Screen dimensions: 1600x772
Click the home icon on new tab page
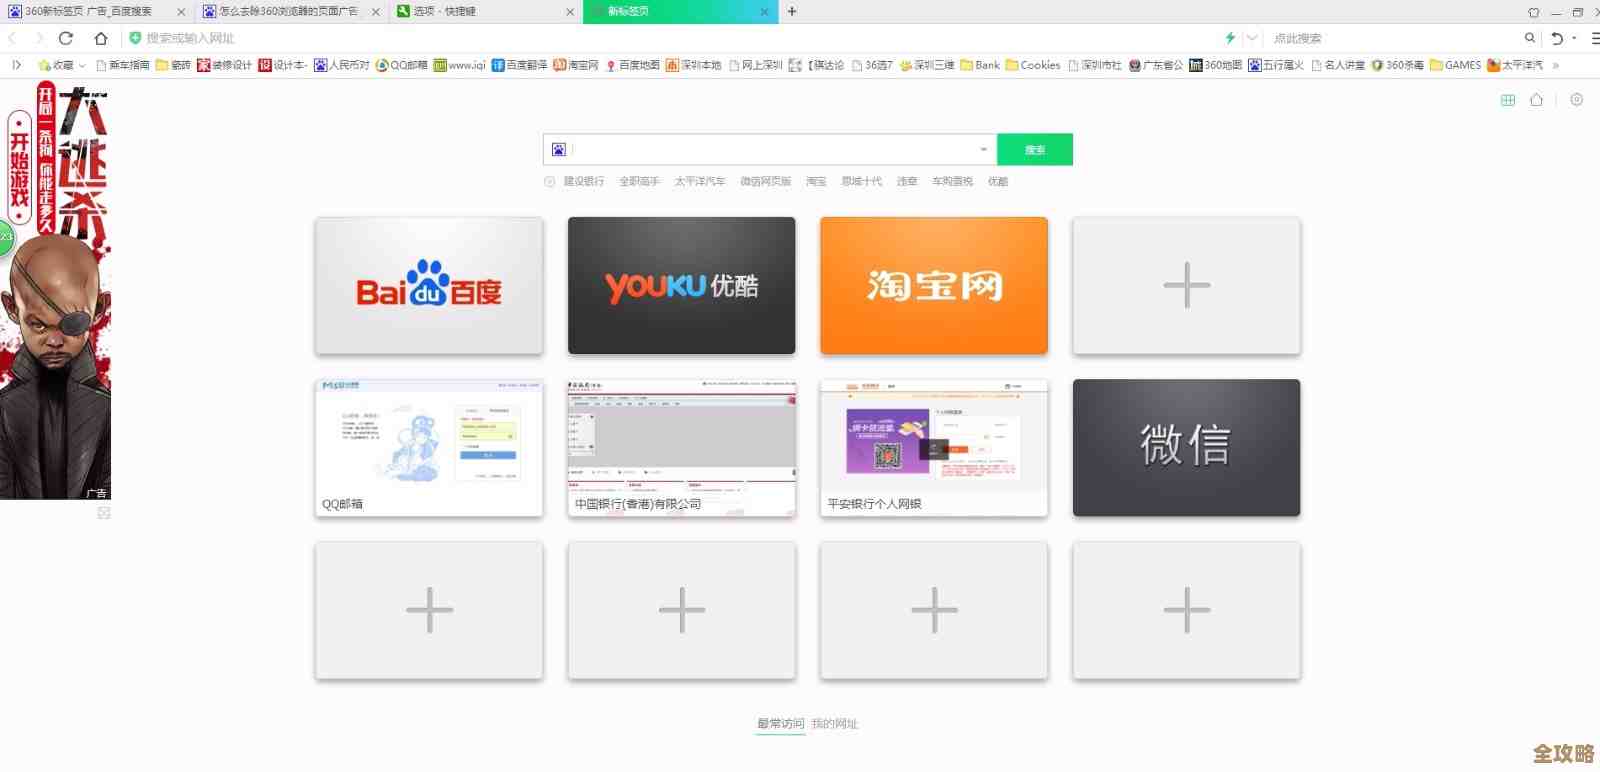(1536, 100)
